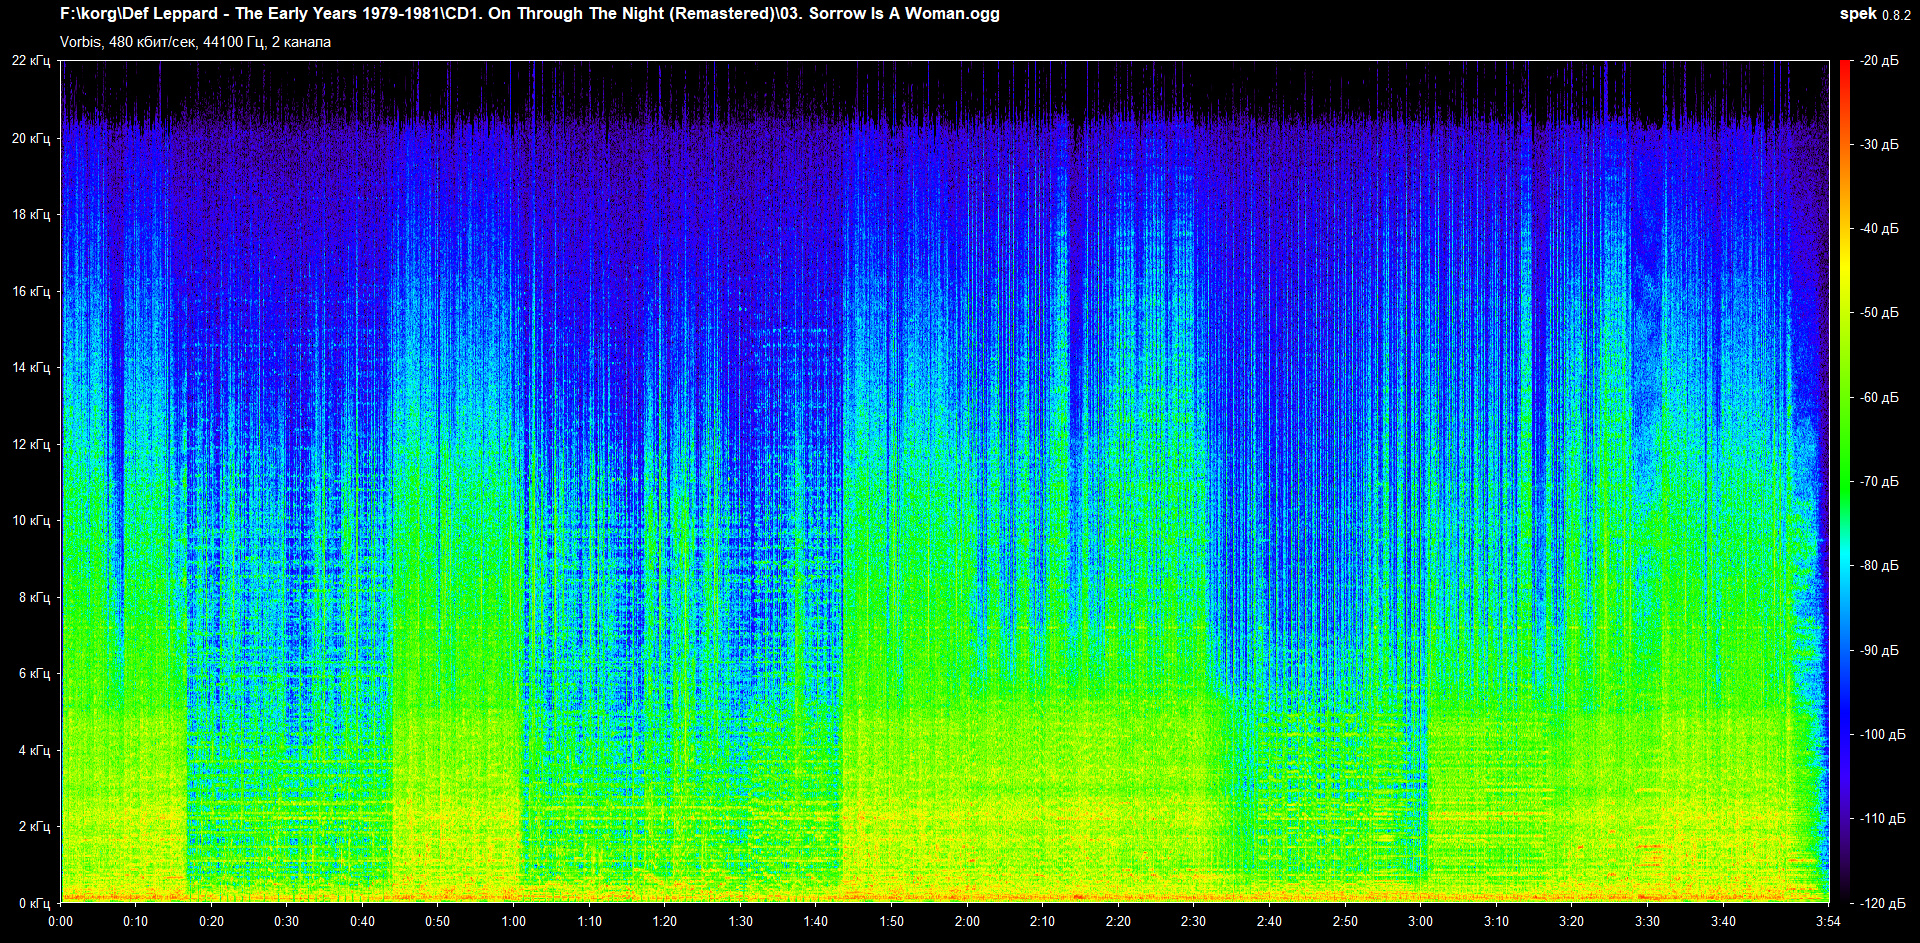Click the 3:54 end time marker
Viewport: 1920px width, 943px height.
[1828, 921]
